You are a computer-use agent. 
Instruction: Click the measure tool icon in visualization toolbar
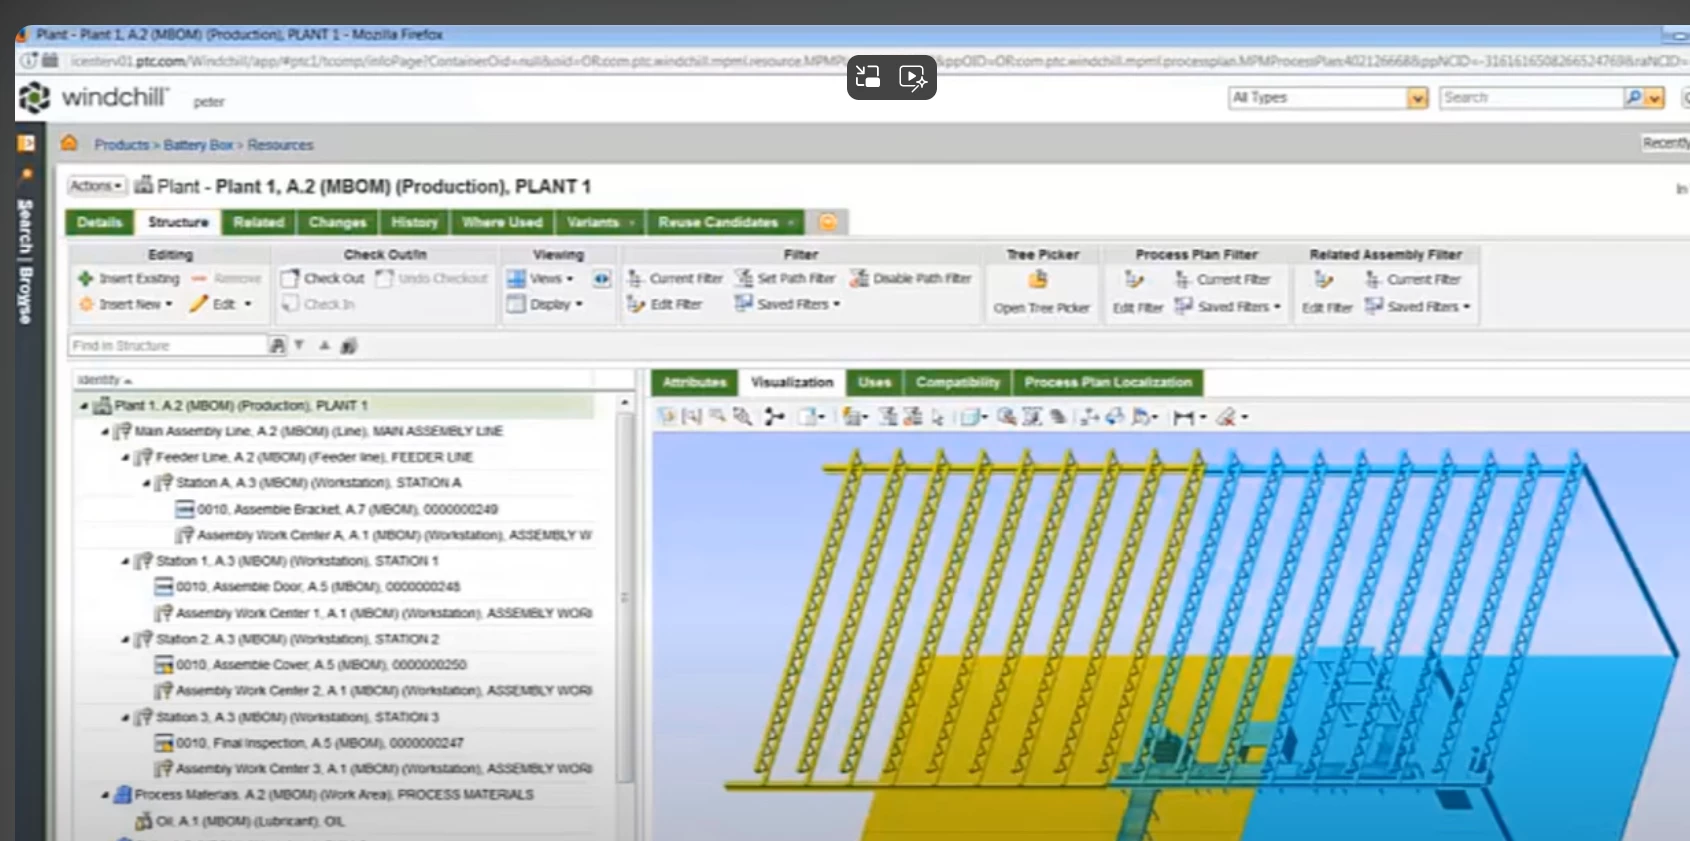[x=1183, y=417]
